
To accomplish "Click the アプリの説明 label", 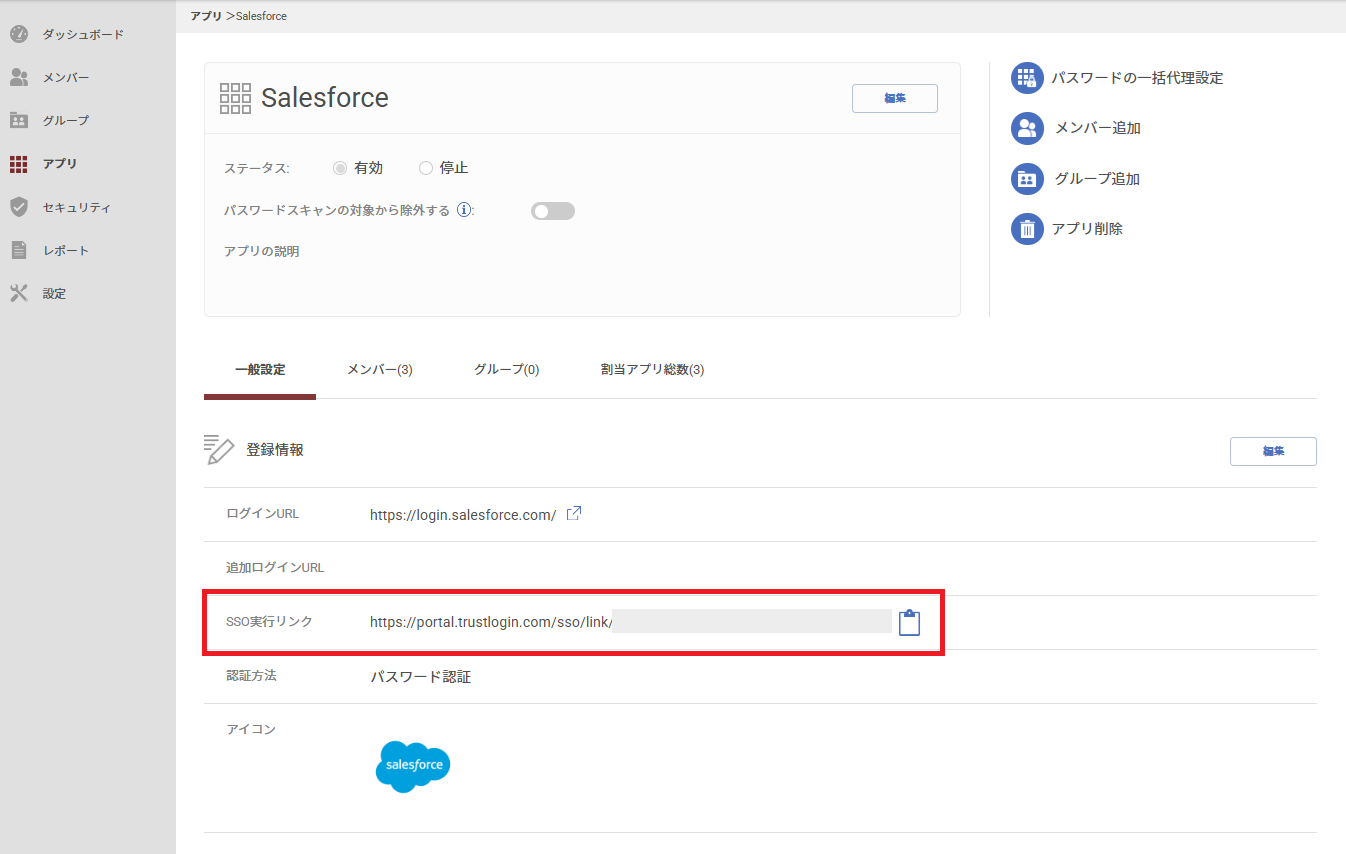I will click(x=262, y=251).
